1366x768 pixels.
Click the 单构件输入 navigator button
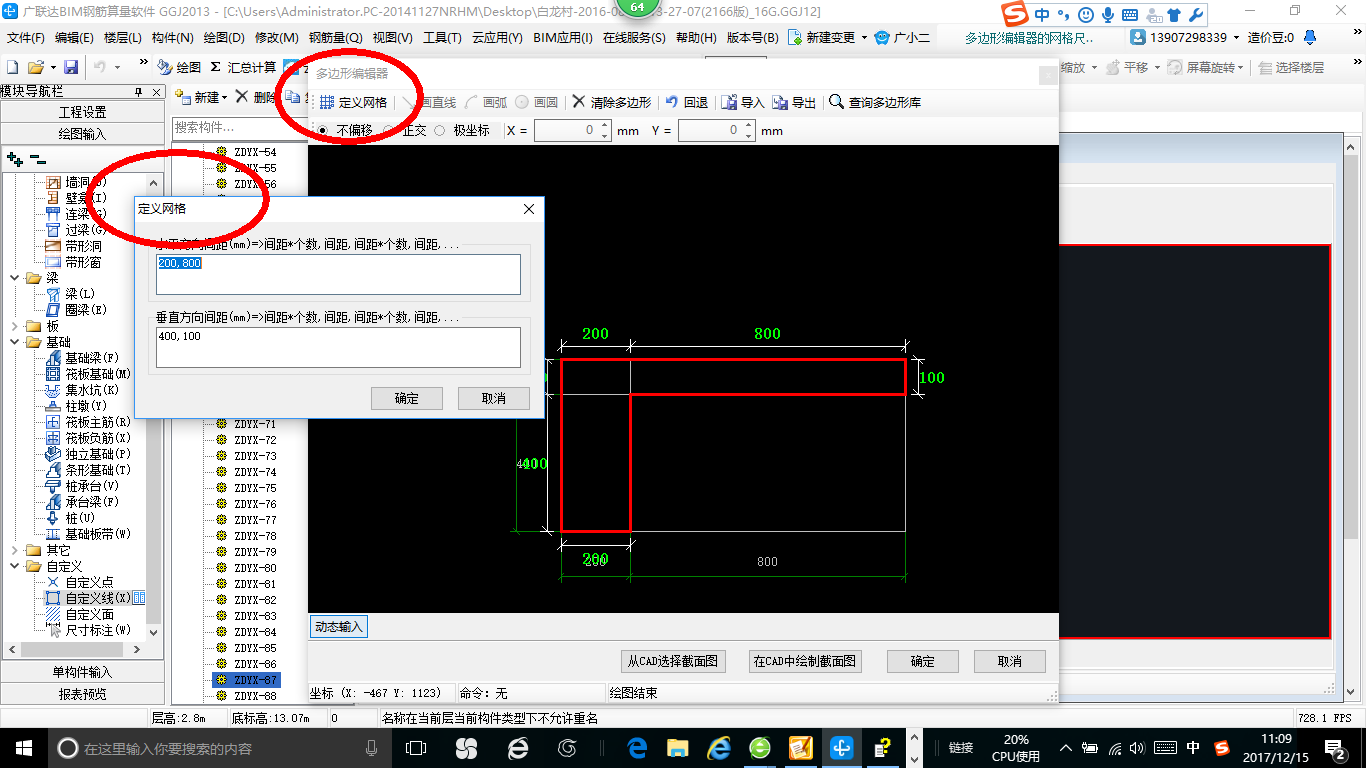[x=82, y=672]
